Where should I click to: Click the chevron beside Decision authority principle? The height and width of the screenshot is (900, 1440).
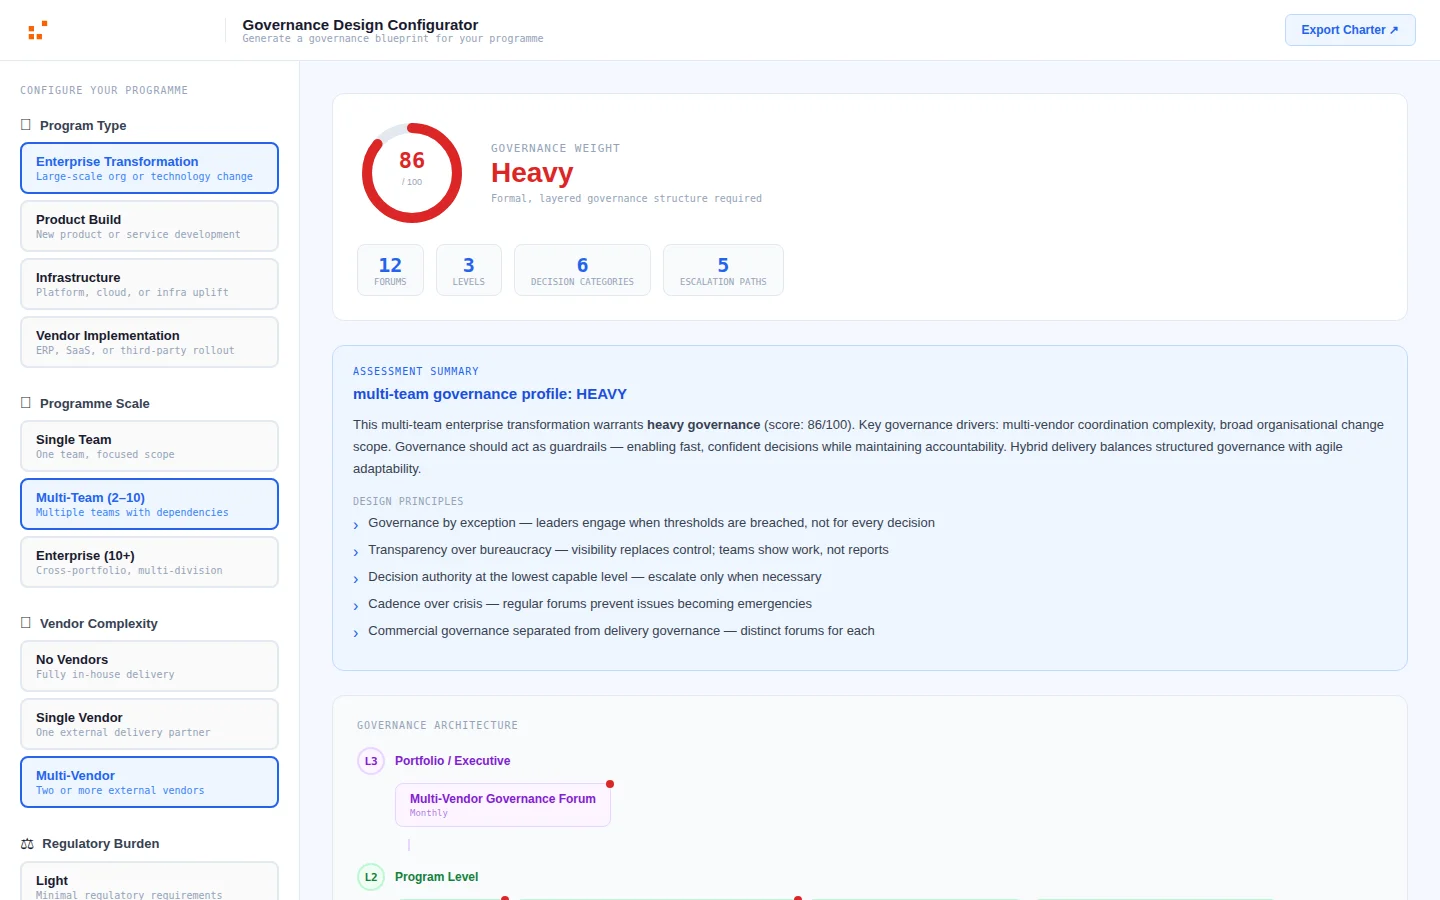tap(355, 578)
